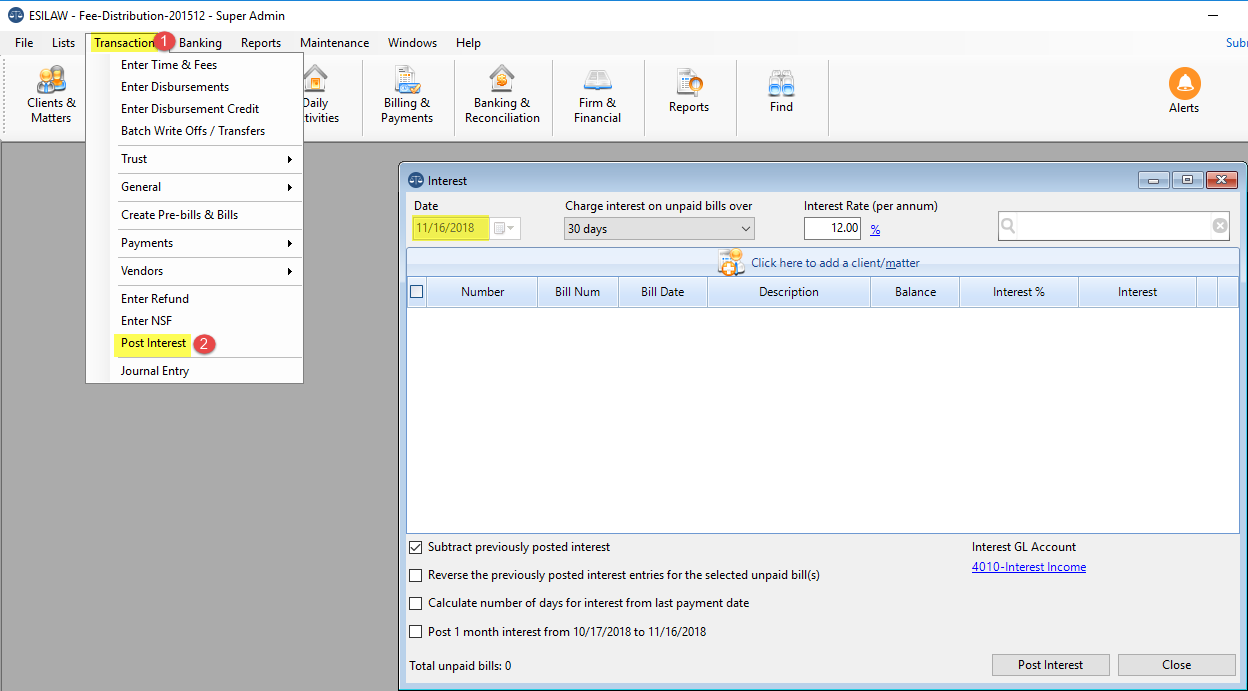Maximize the Interest window
This screenshot has width=1248, height=691.
click(x=1187, y=180)
